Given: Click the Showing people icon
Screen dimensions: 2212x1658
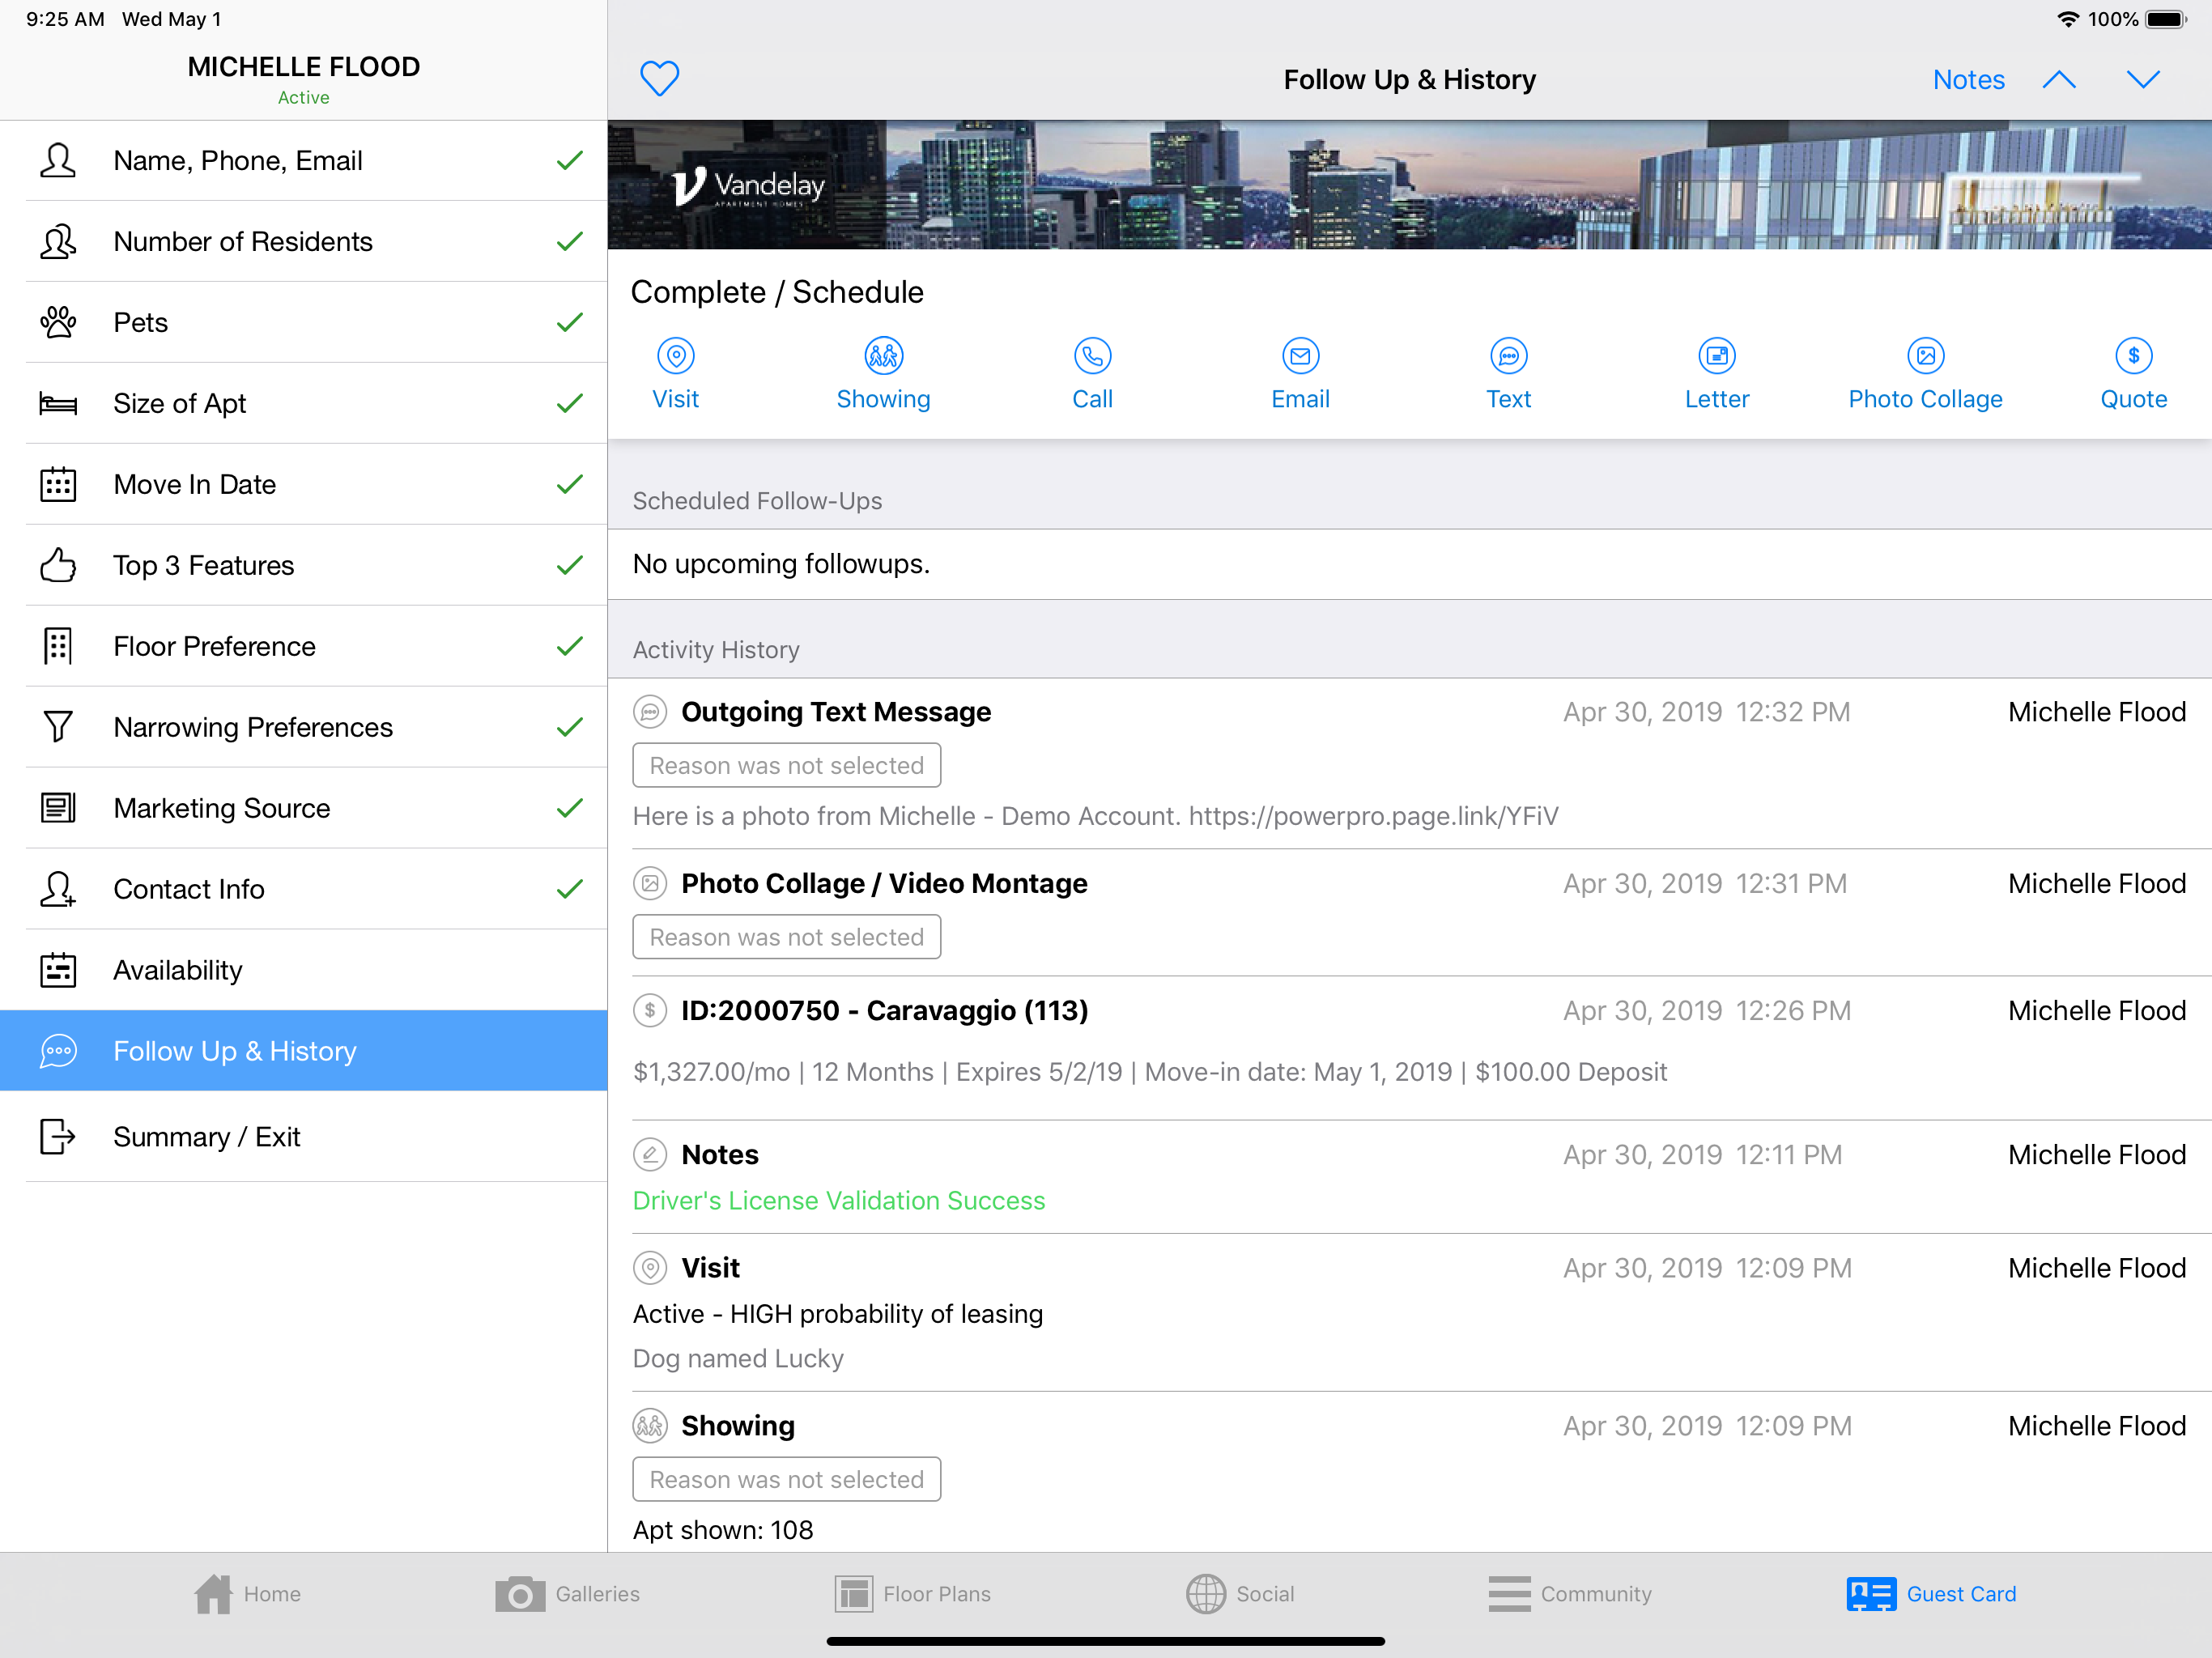Looking at the screenshot, I should (884, 355).
